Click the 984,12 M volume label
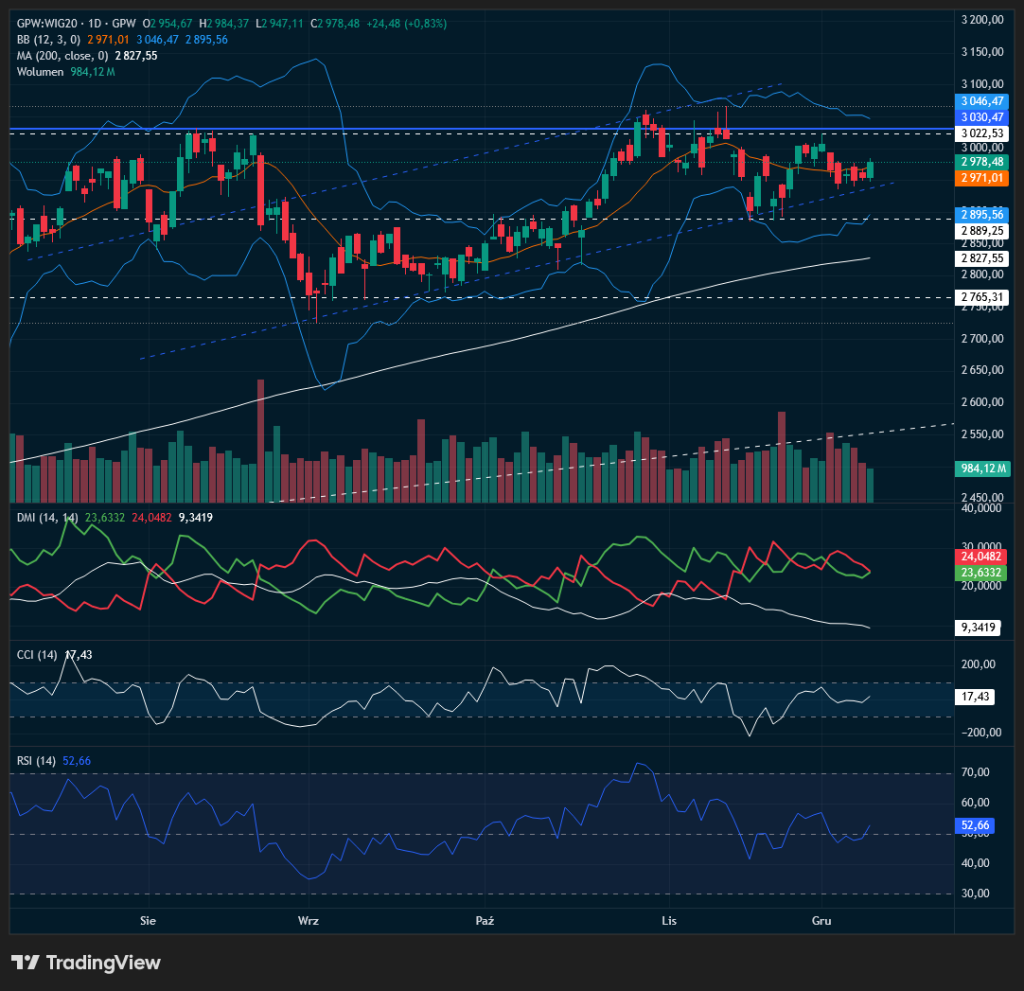 coord(981,467)
